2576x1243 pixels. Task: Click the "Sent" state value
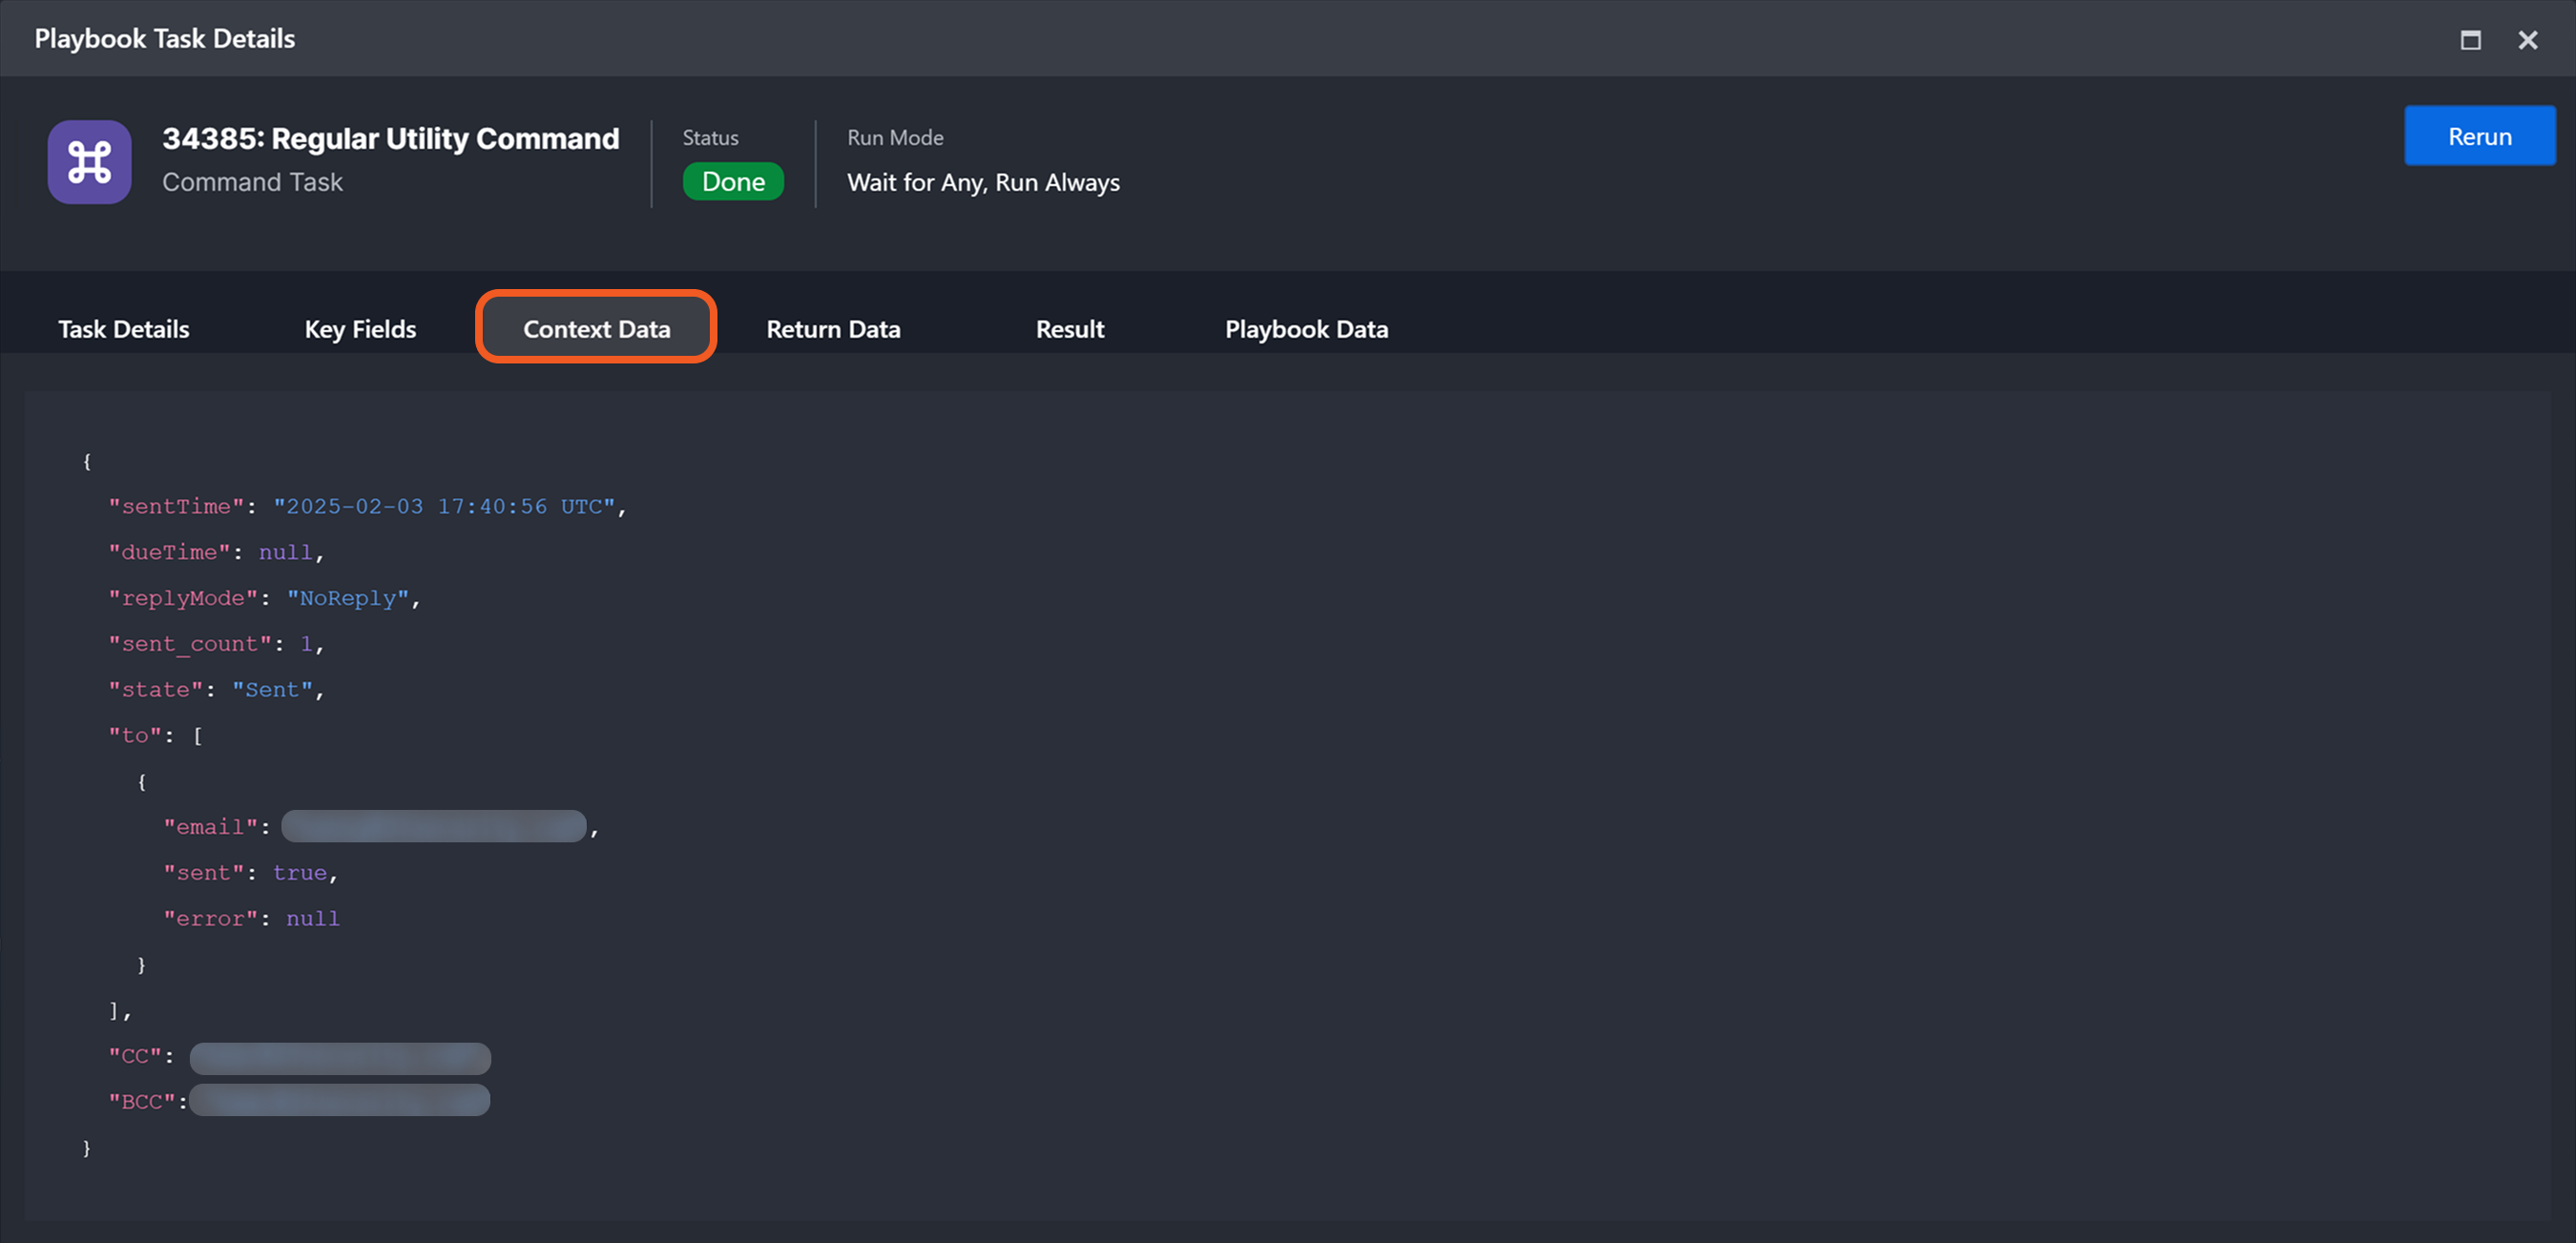click(x=273, y=690)
